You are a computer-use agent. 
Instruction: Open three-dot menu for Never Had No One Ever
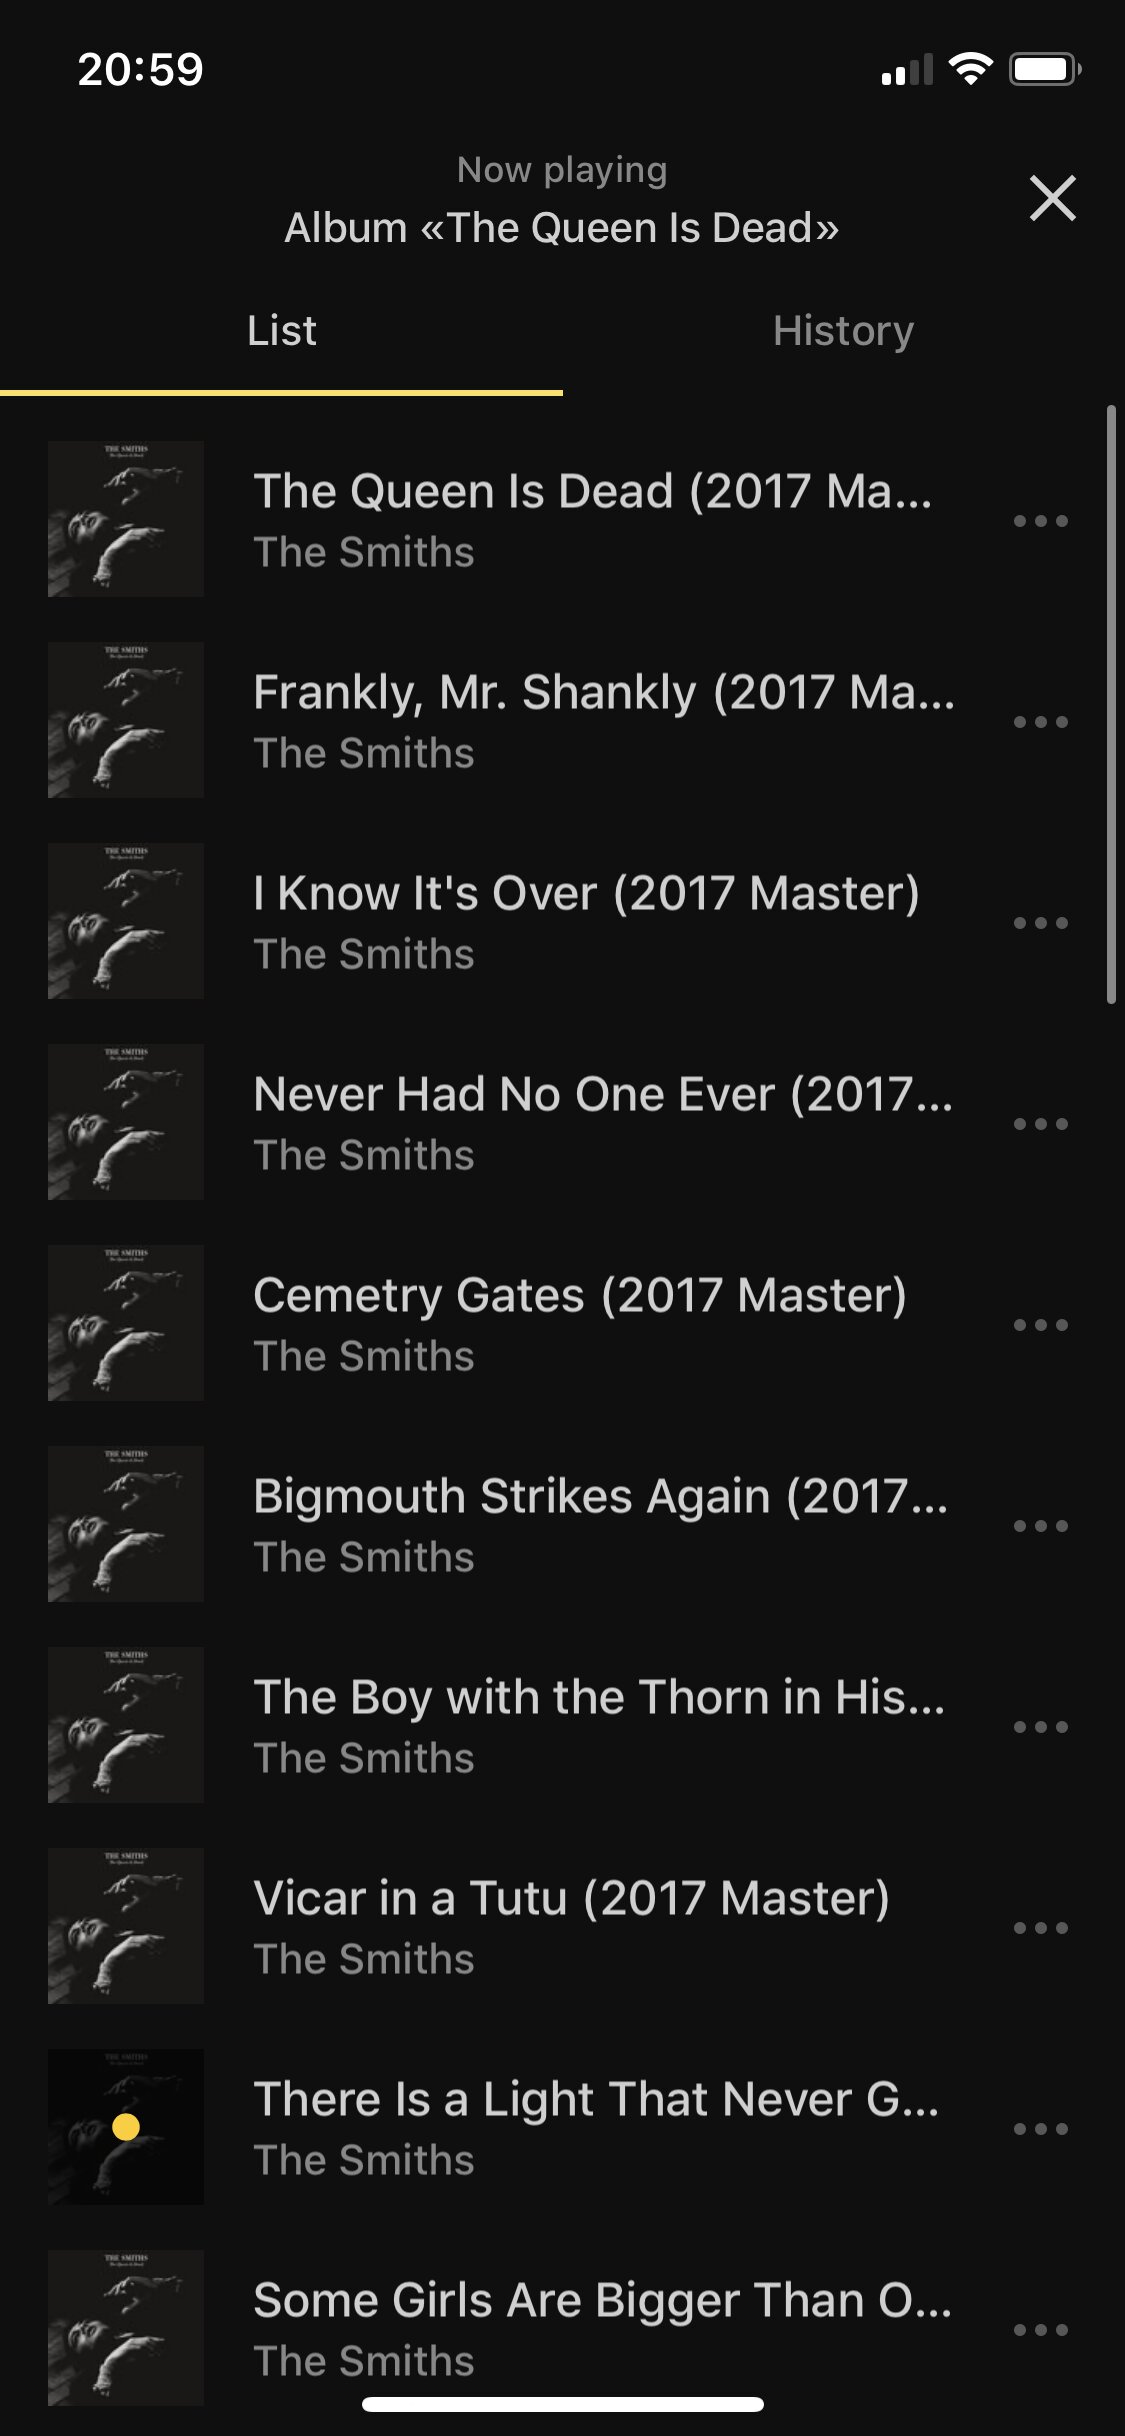click(1041, 1124)
